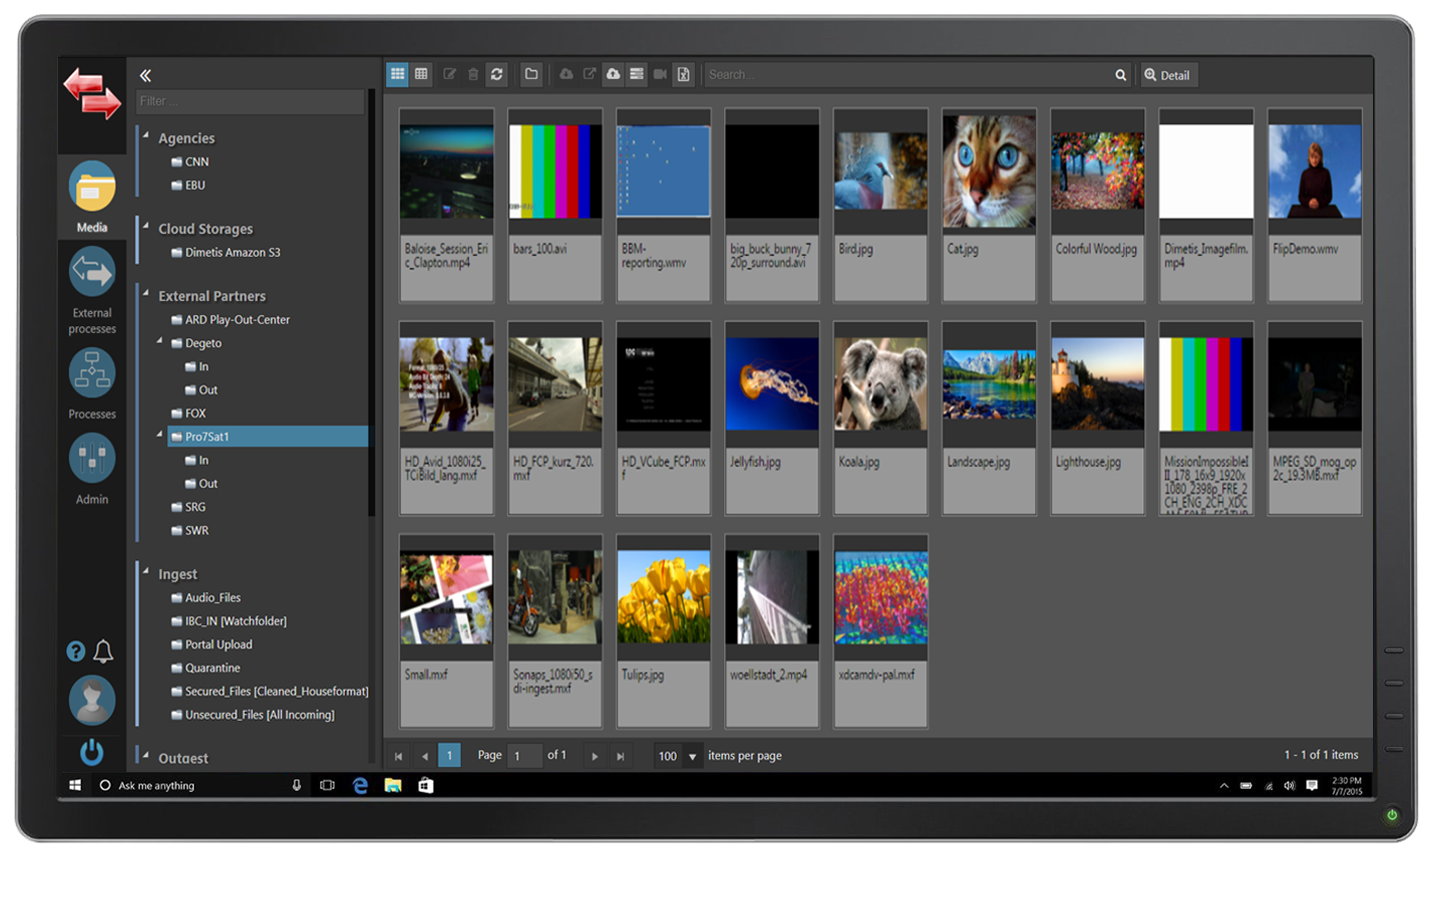Collapse the Agencies group

pyautogui.click(x=146, y=135)
